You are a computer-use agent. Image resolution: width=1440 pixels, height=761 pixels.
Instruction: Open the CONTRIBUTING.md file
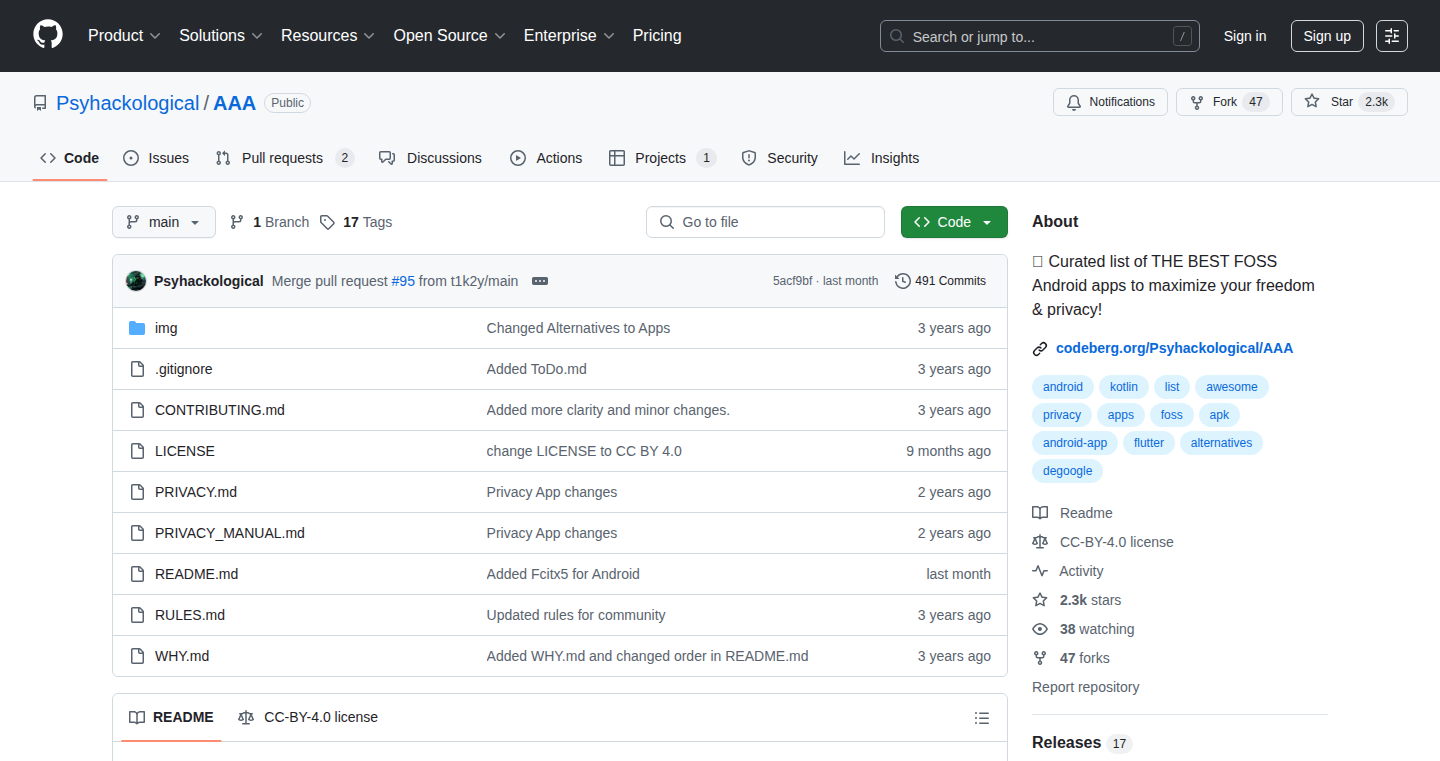pos(220,410)
